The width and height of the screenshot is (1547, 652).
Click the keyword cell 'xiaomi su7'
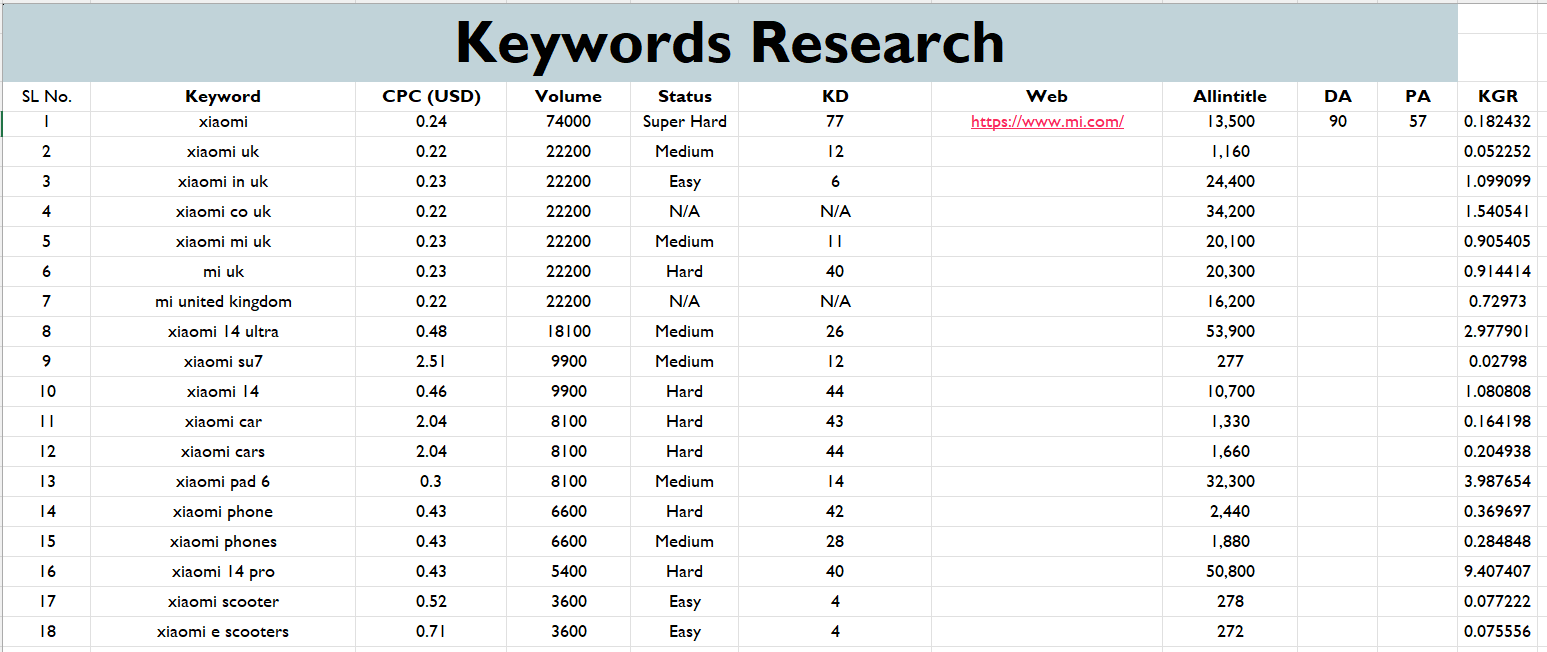coord(223,362)
